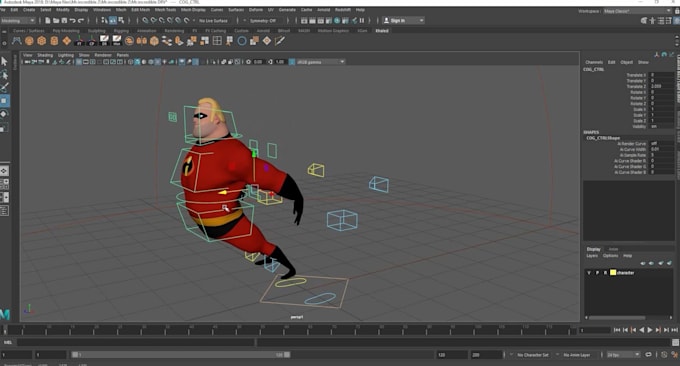Click the gamma value field in viewport toolbar
The height and width of the screenshot is (366, 680).
pyautogui.click(x=280, y=62)
